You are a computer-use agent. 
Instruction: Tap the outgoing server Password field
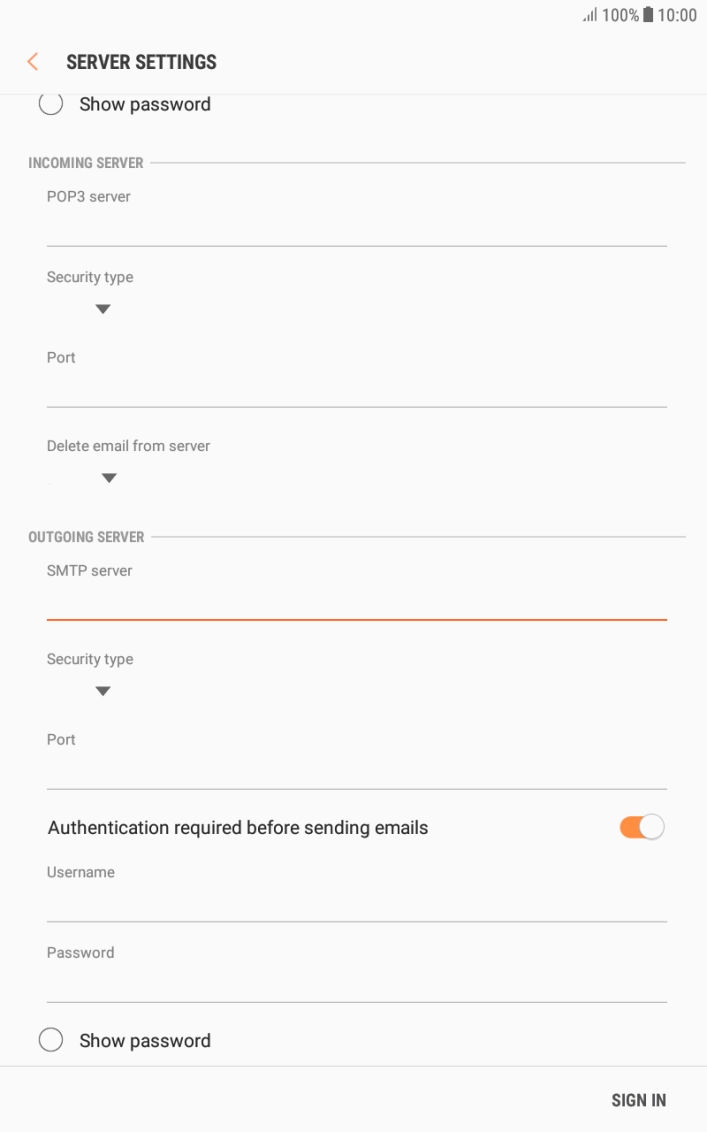coord(356,984)
